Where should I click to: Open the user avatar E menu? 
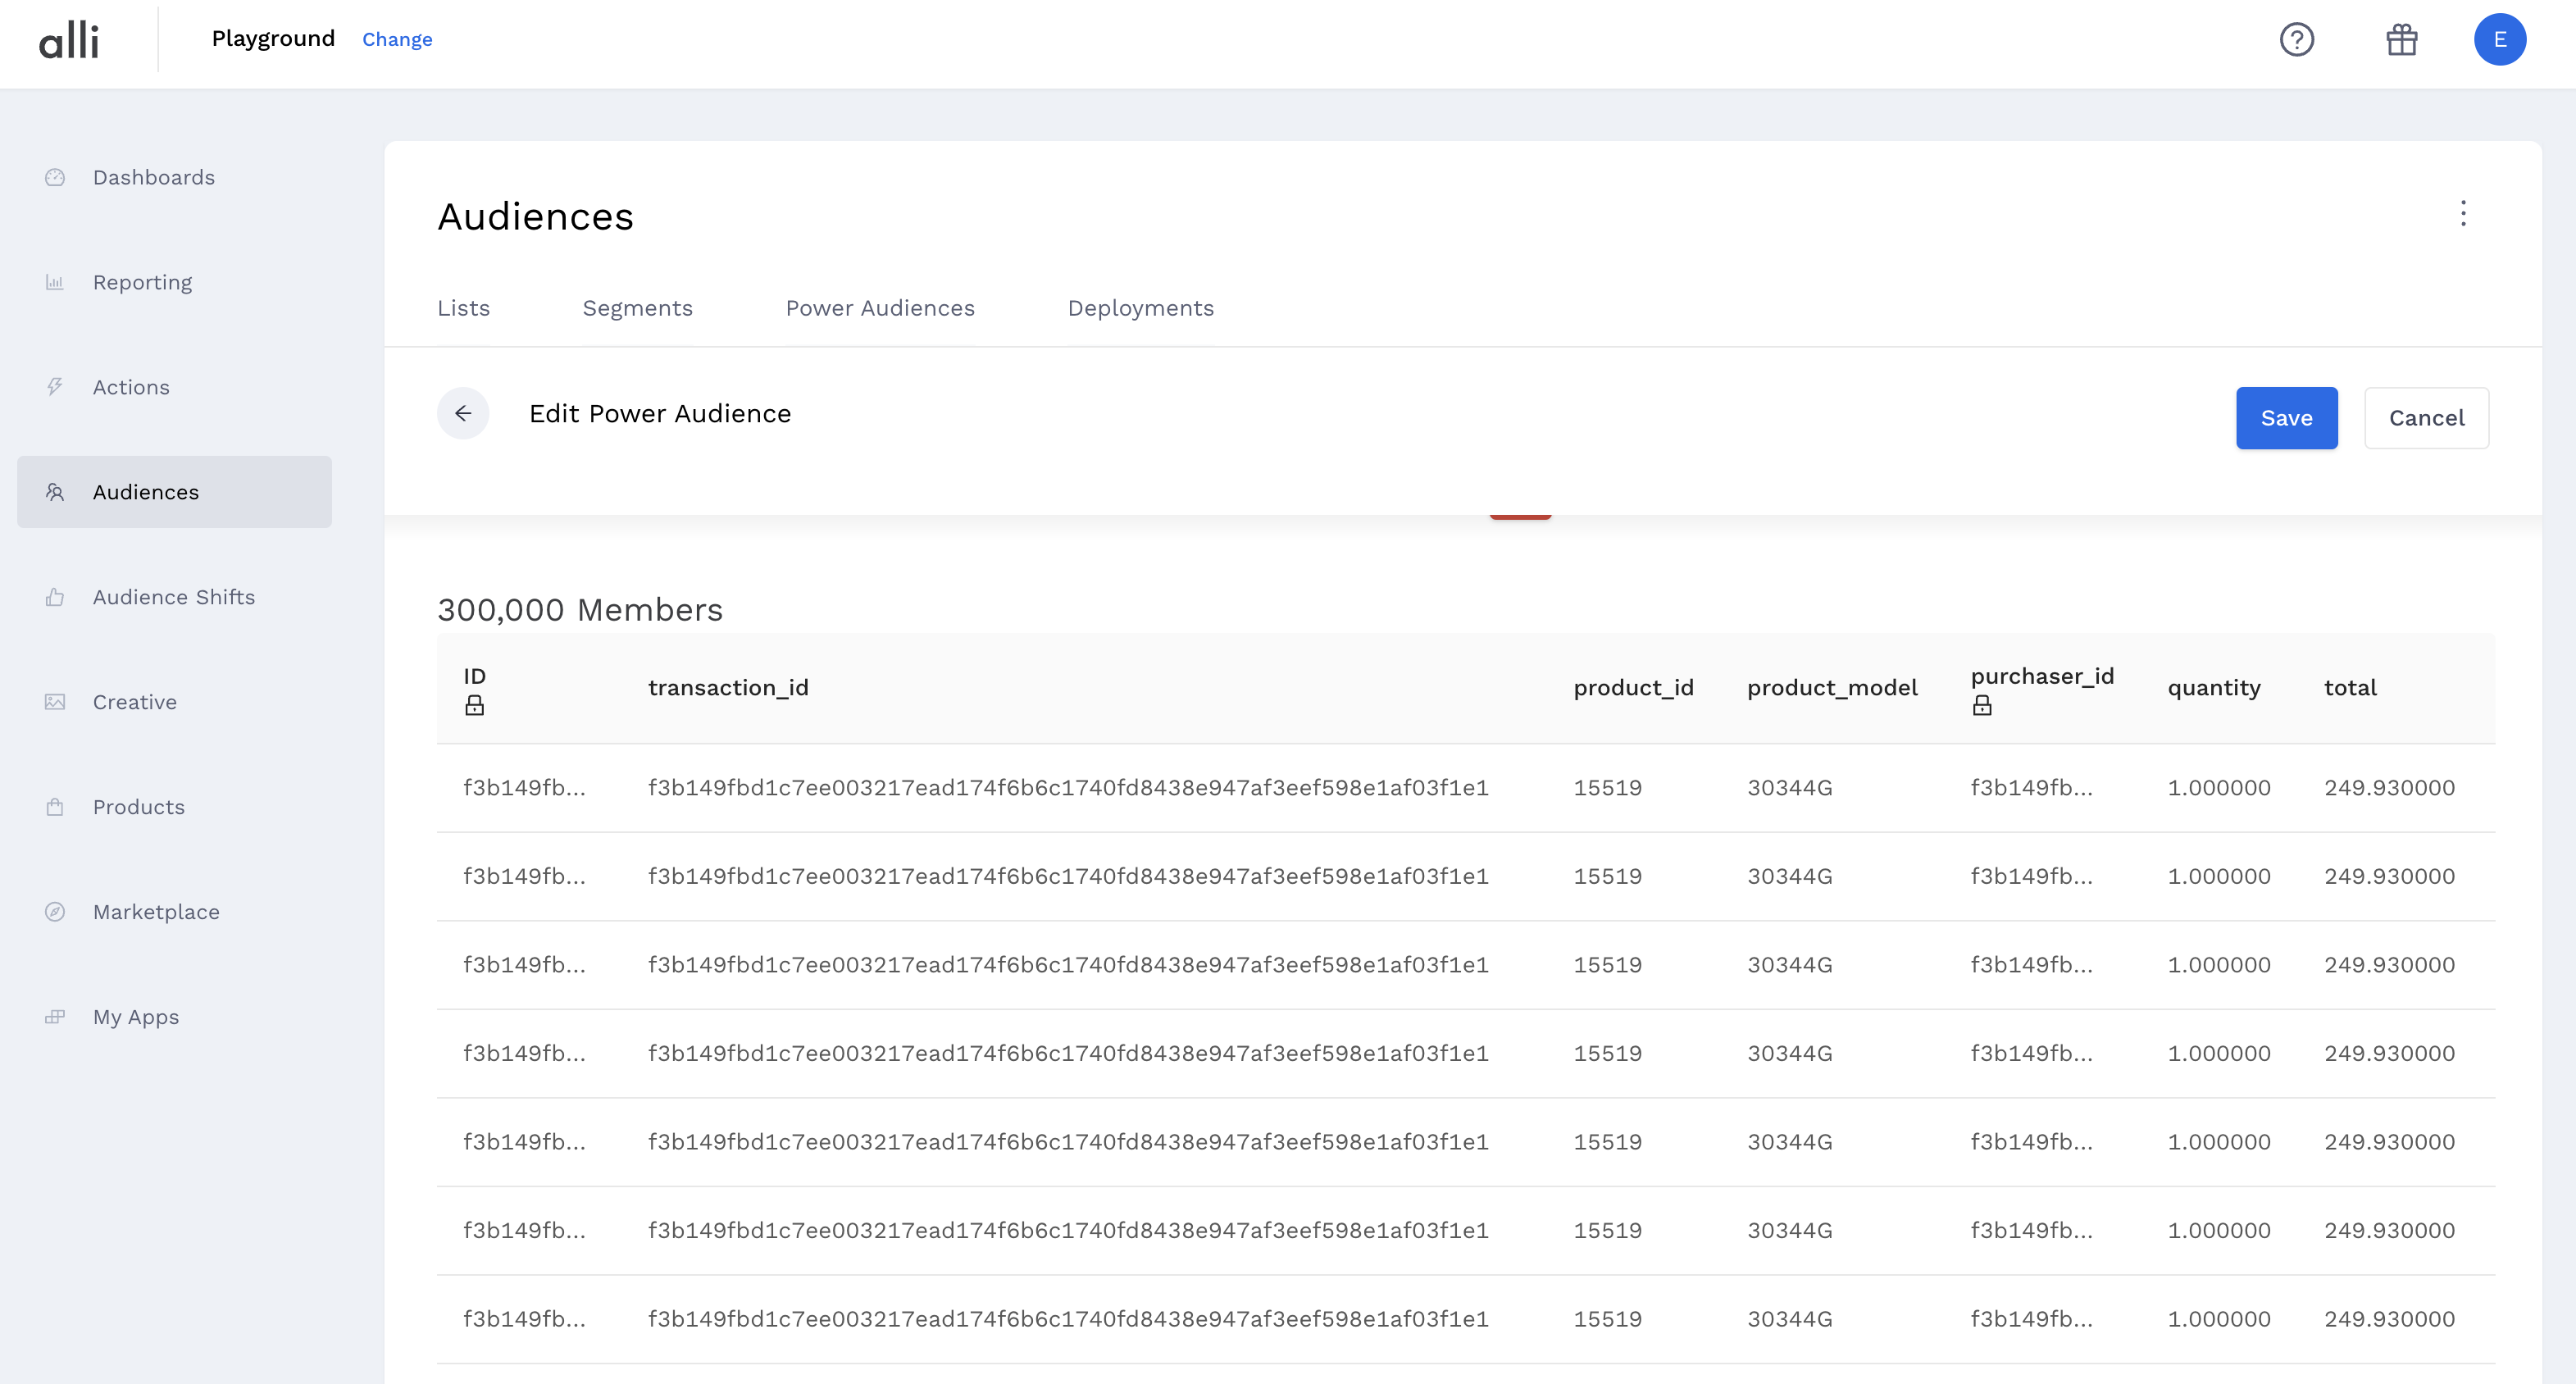click(2499, 40)
